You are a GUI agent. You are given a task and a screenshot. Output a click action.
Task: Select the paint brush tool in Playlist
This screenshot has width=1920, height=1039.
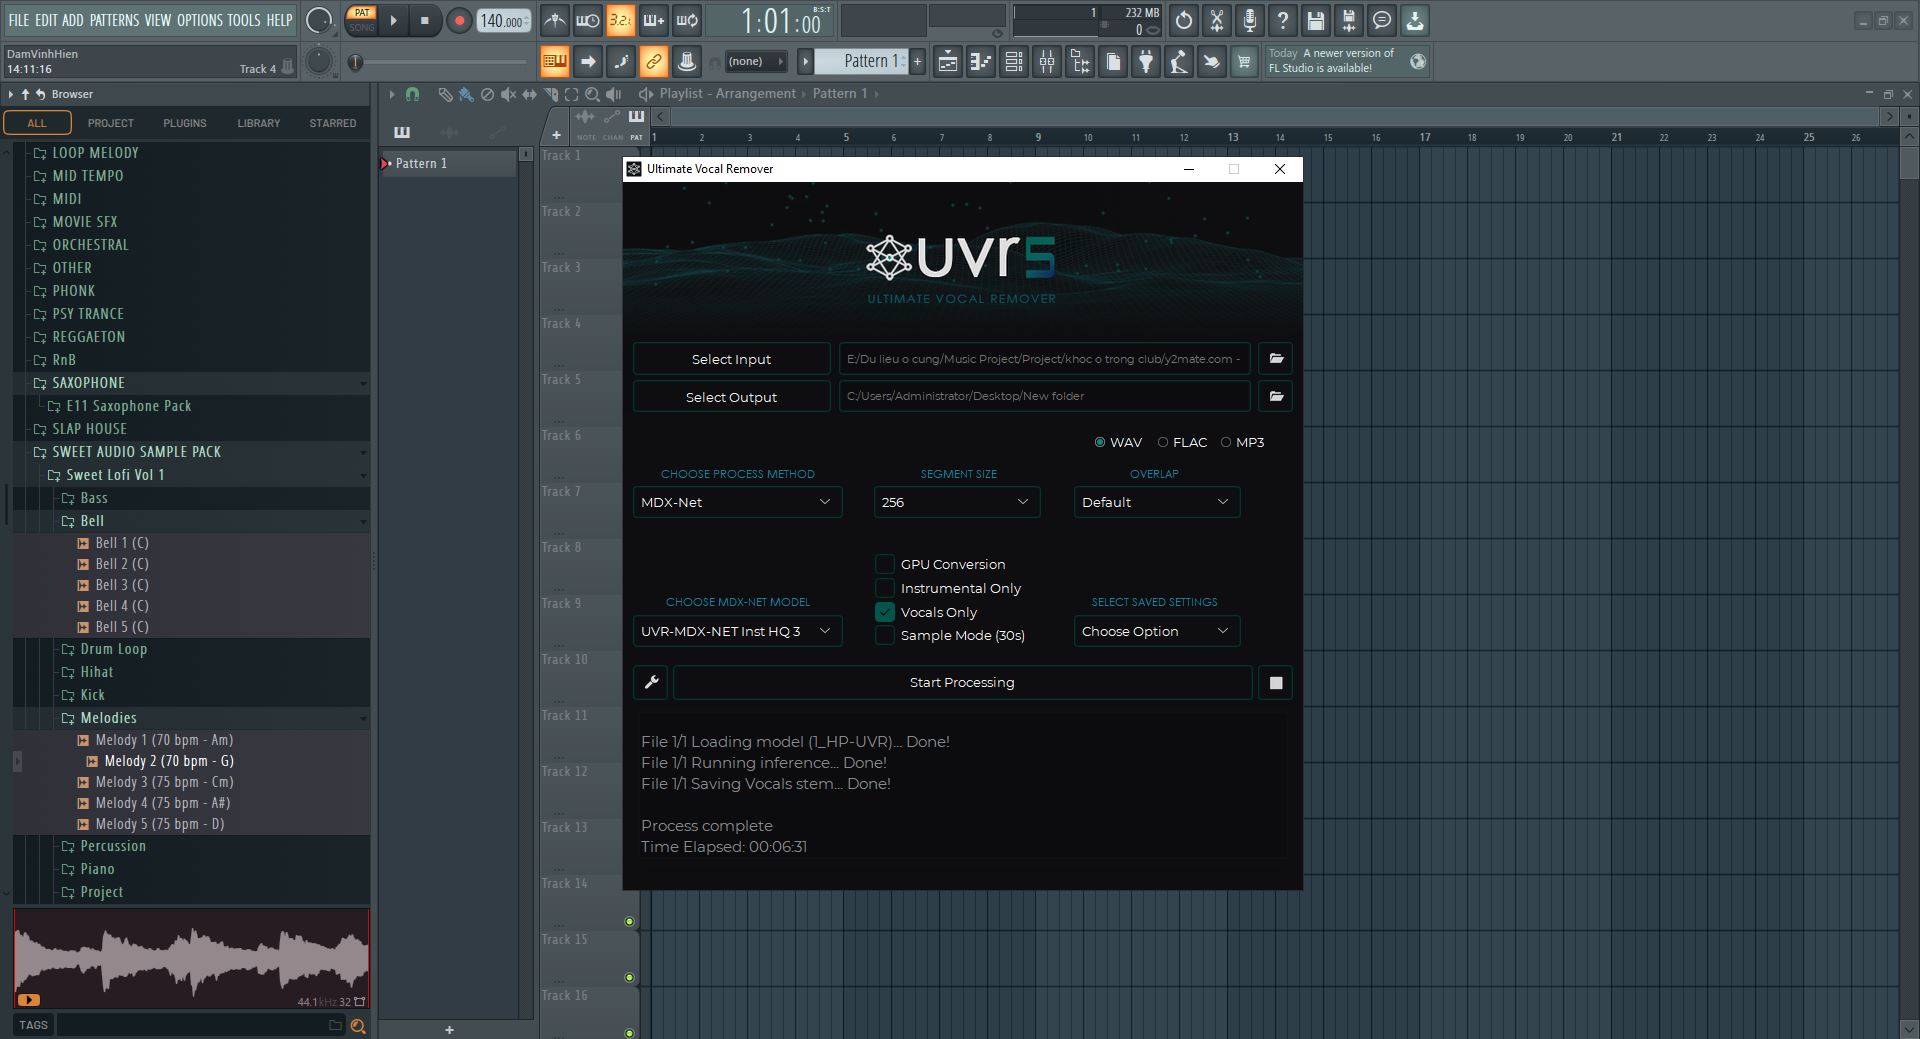[466, 94]
